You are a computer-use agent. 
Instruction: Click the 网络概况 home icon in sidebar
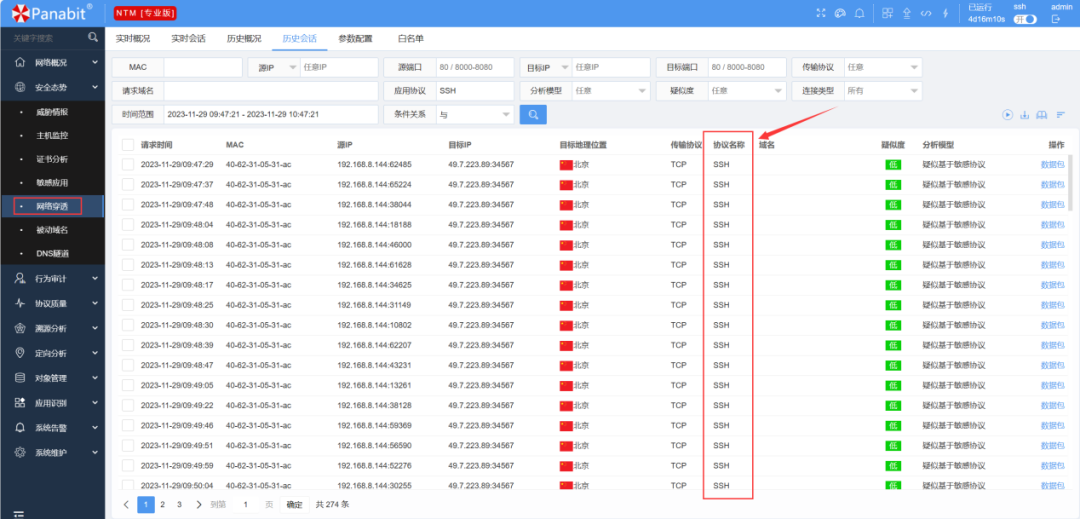point(20,62)
